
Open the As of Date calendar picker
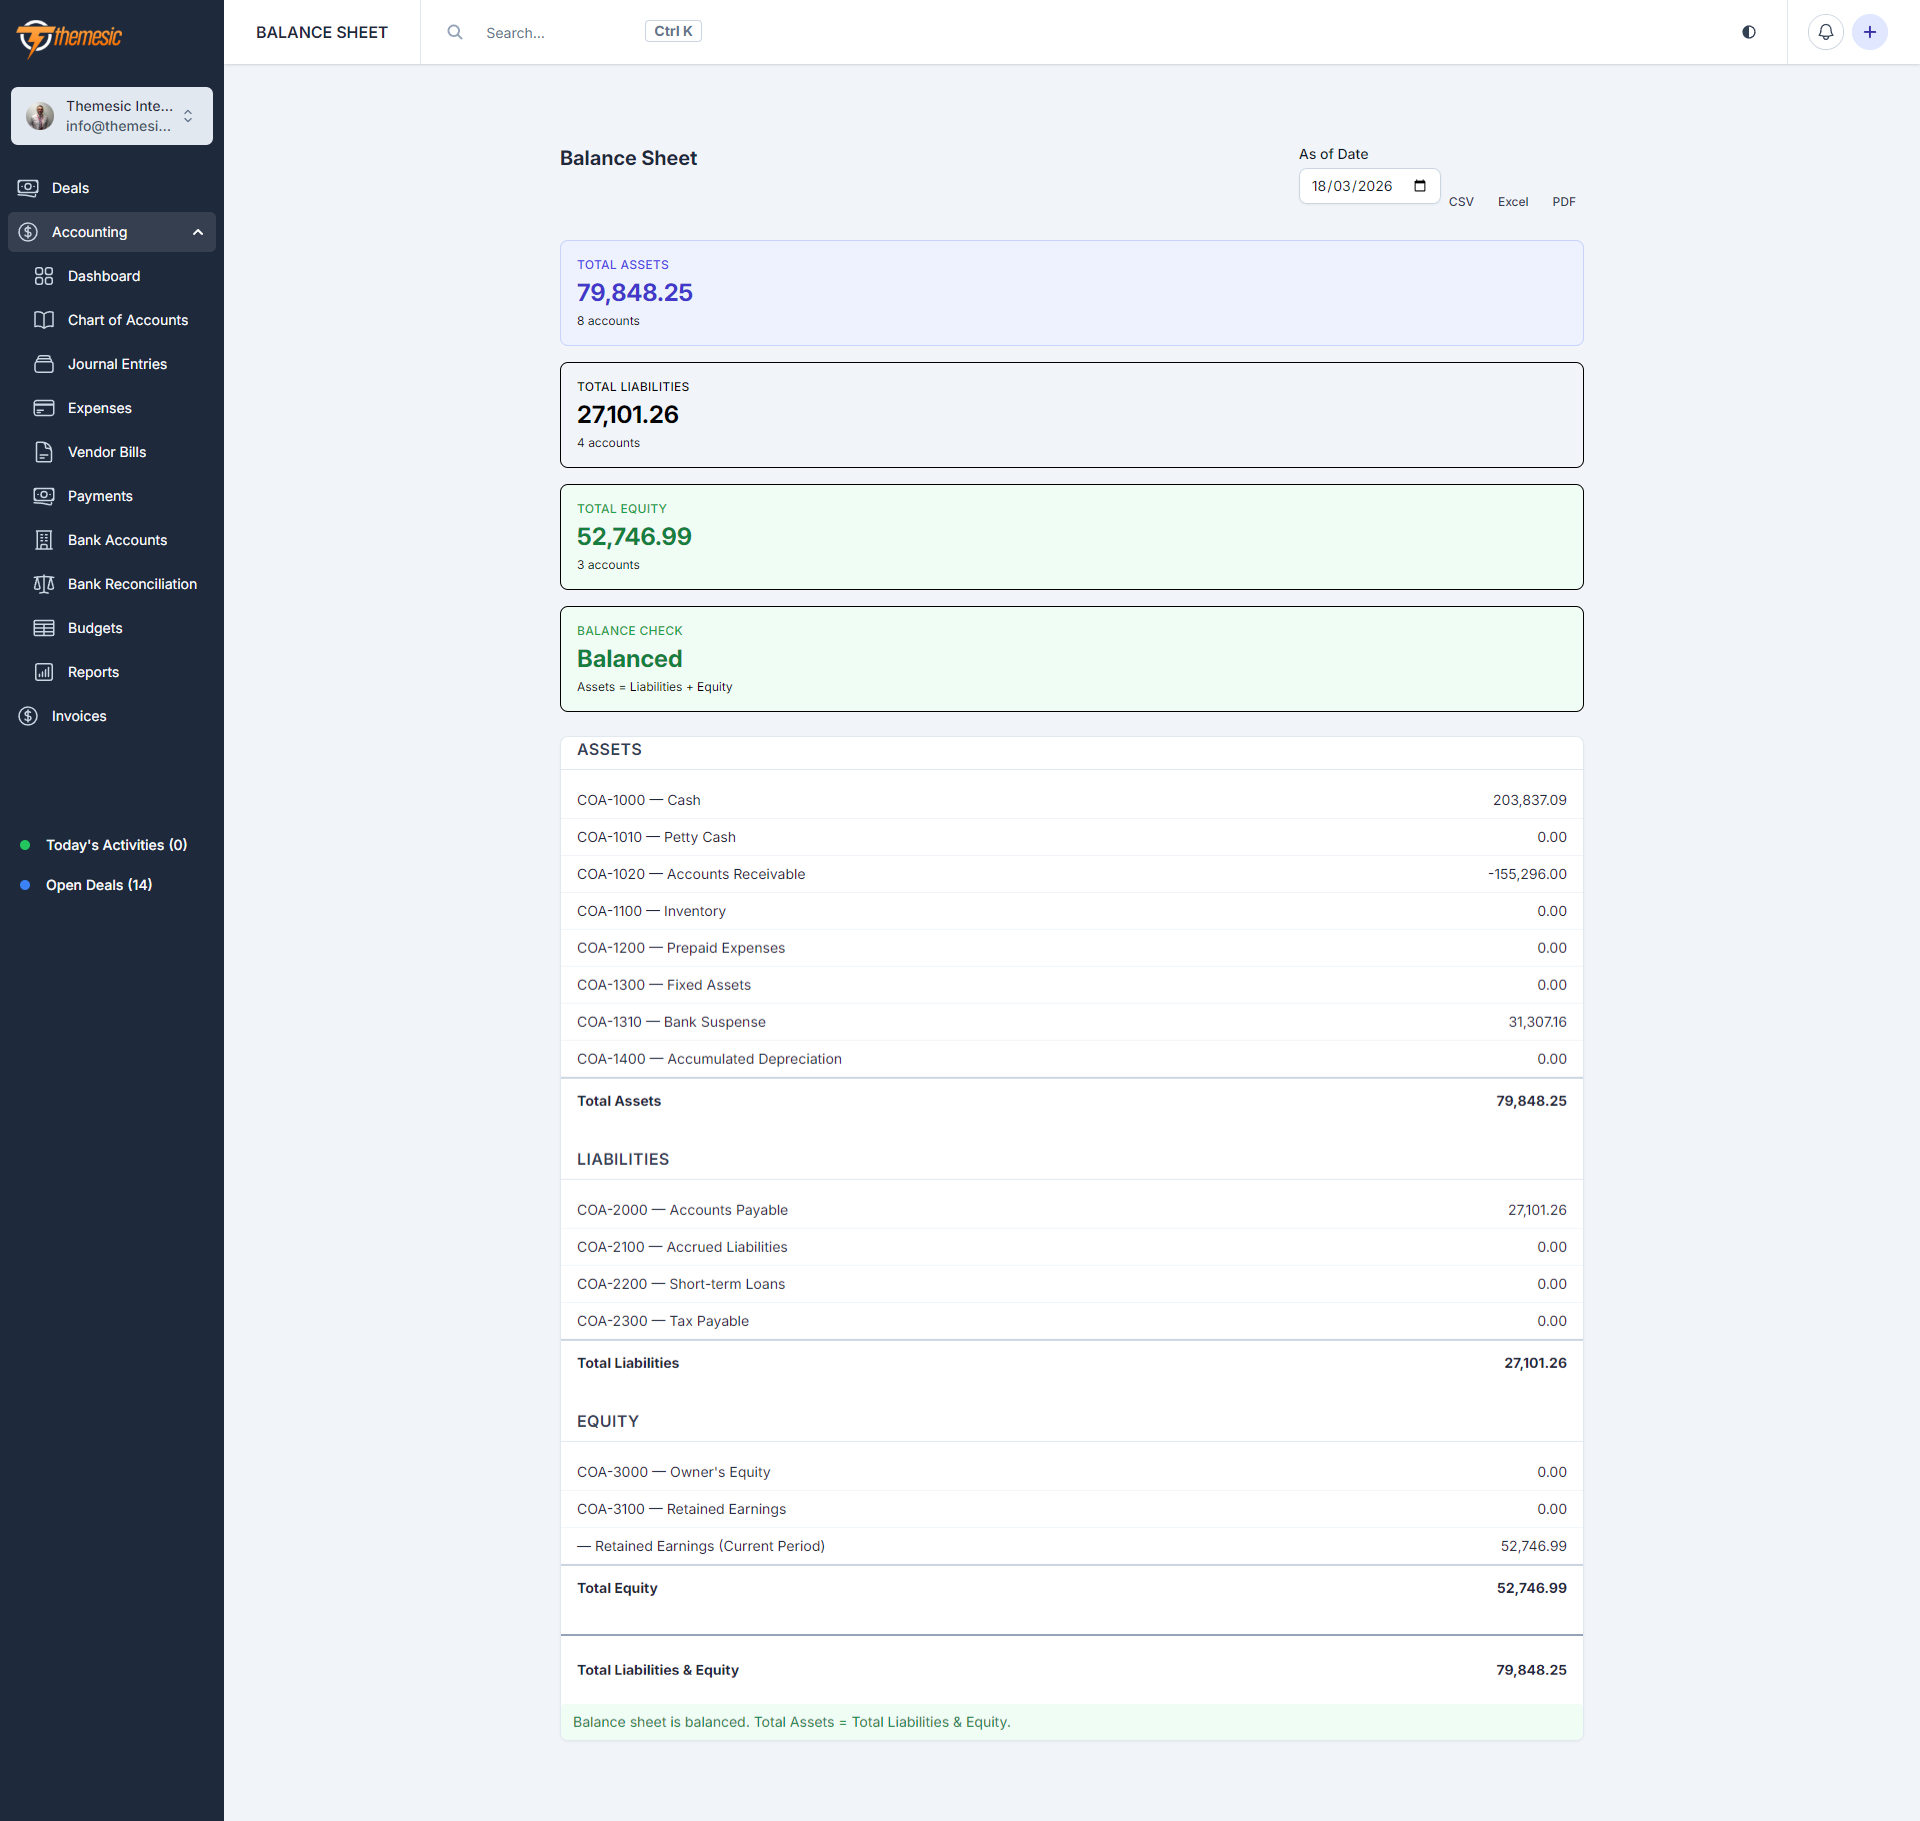pyautogui.click(x=1420, y=186)
